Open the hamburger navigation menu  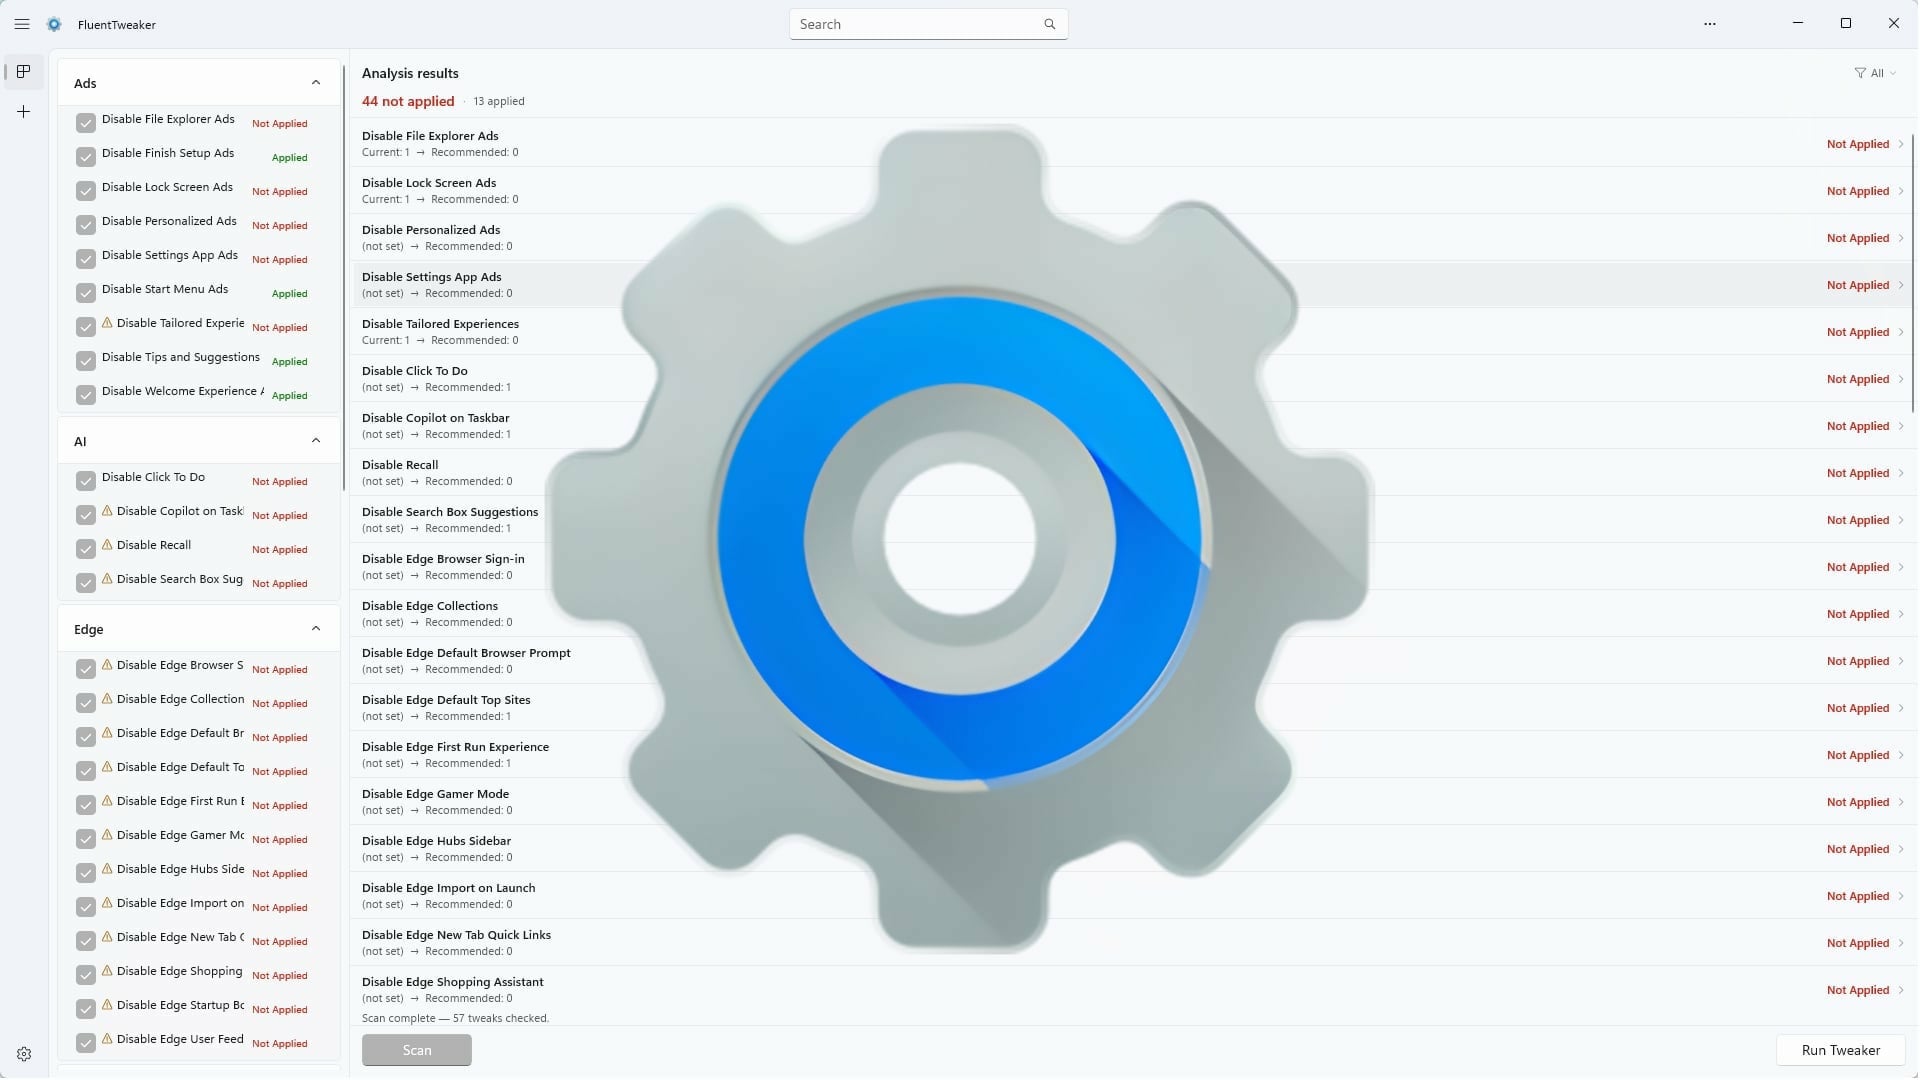[22, 24]
